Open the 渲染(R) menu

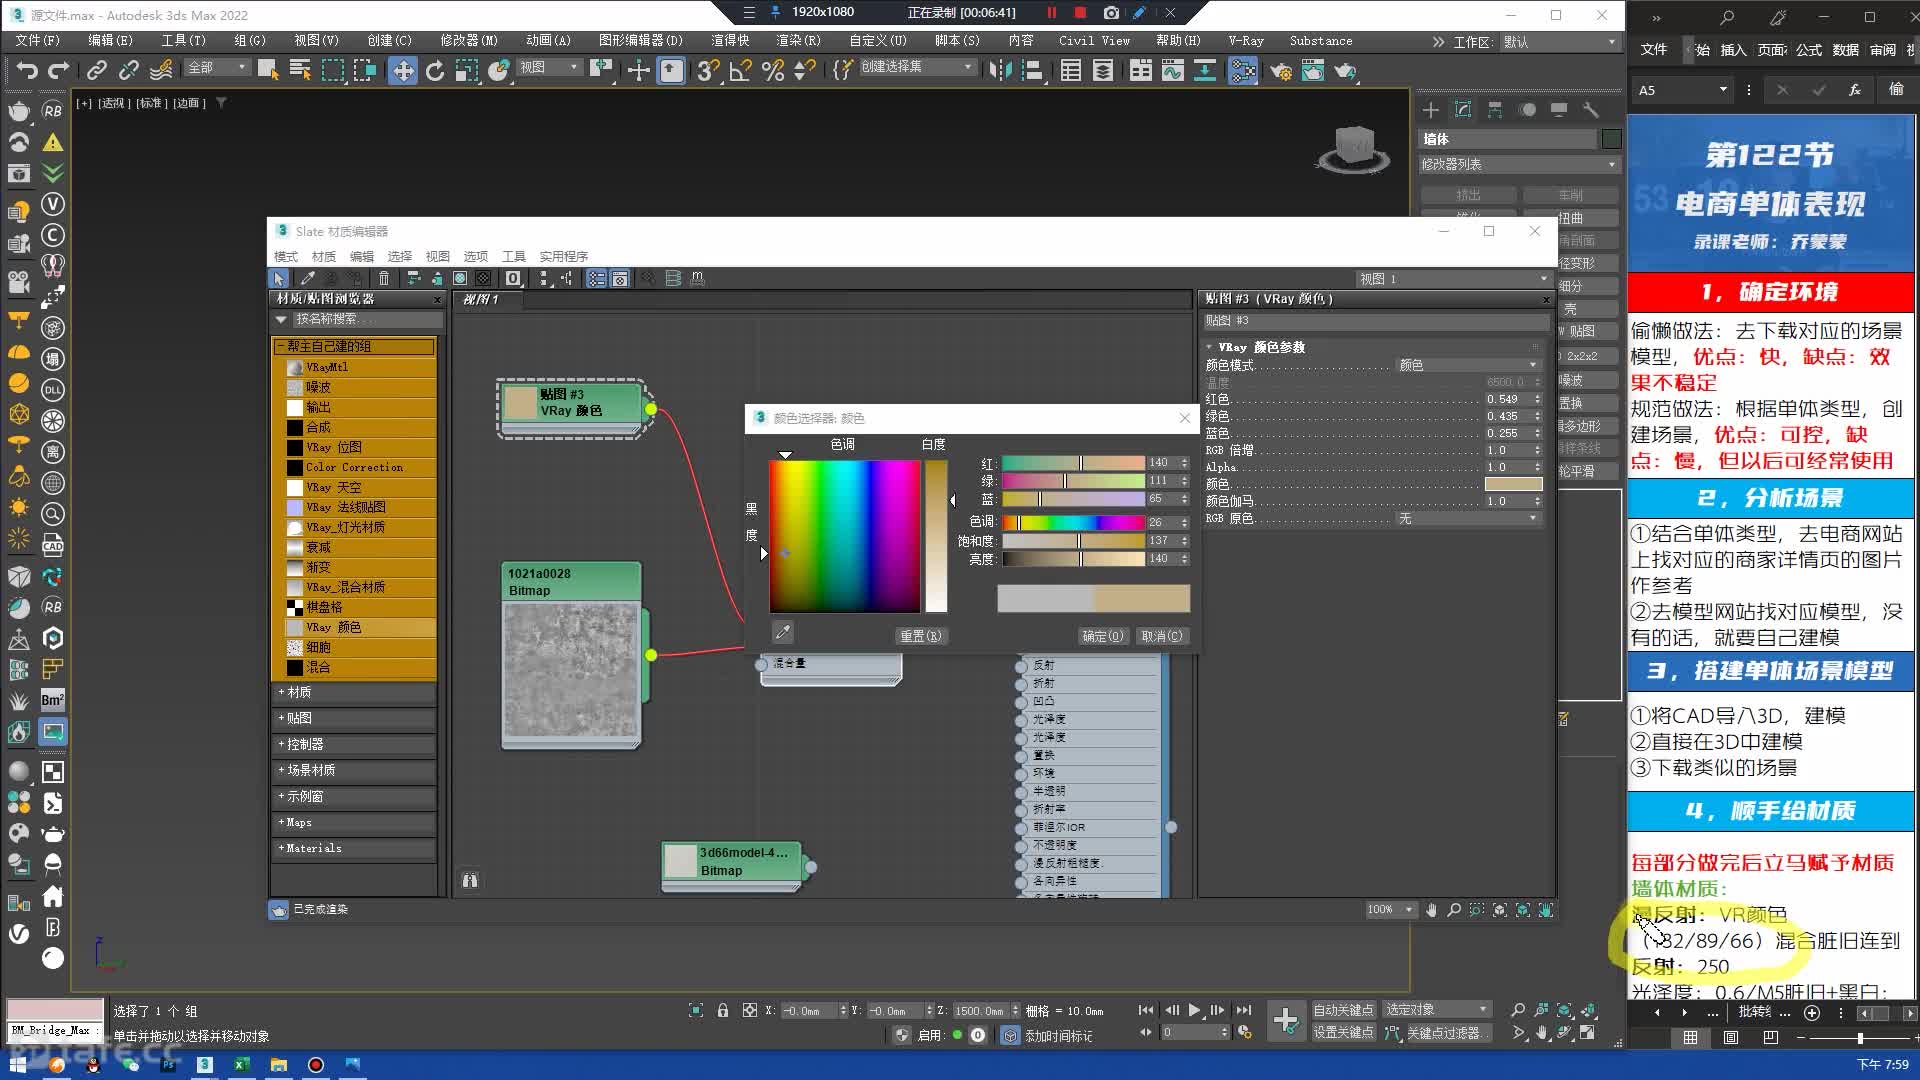pyautogui.click(x=798, y=41)
